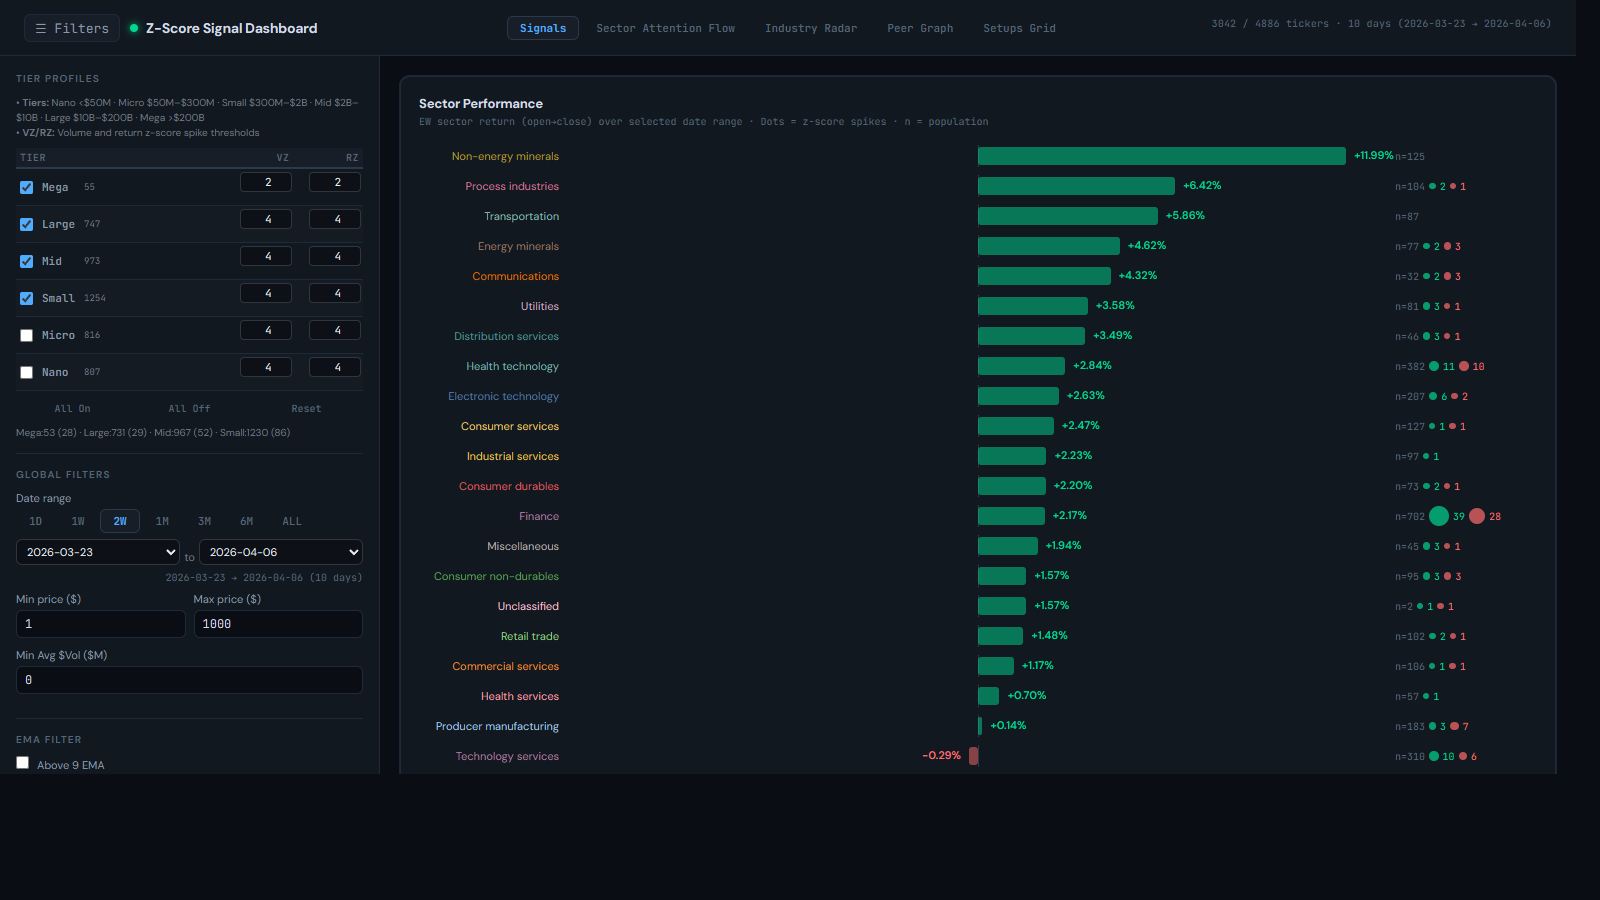Open the start date dropdown showing 2026-03-23
Screen dimensions: 1600x900
(x=97, y=551)
